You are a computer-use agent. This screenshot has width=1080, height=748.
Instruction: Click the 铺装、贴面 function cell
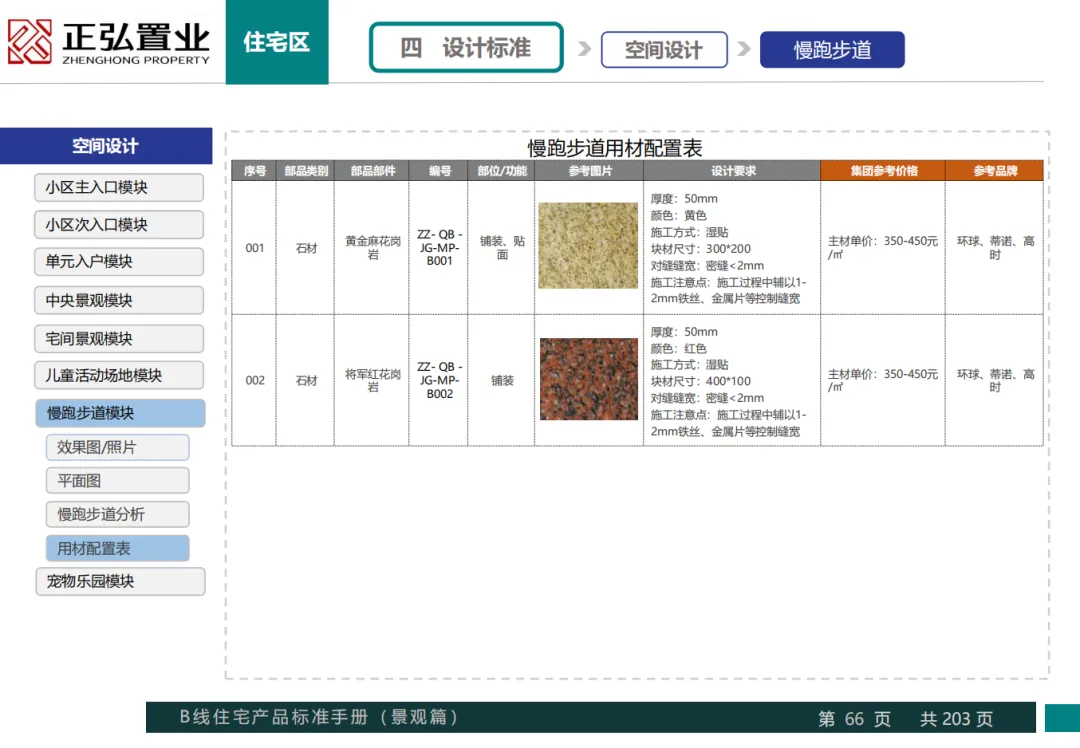click(x=502, y=248)
